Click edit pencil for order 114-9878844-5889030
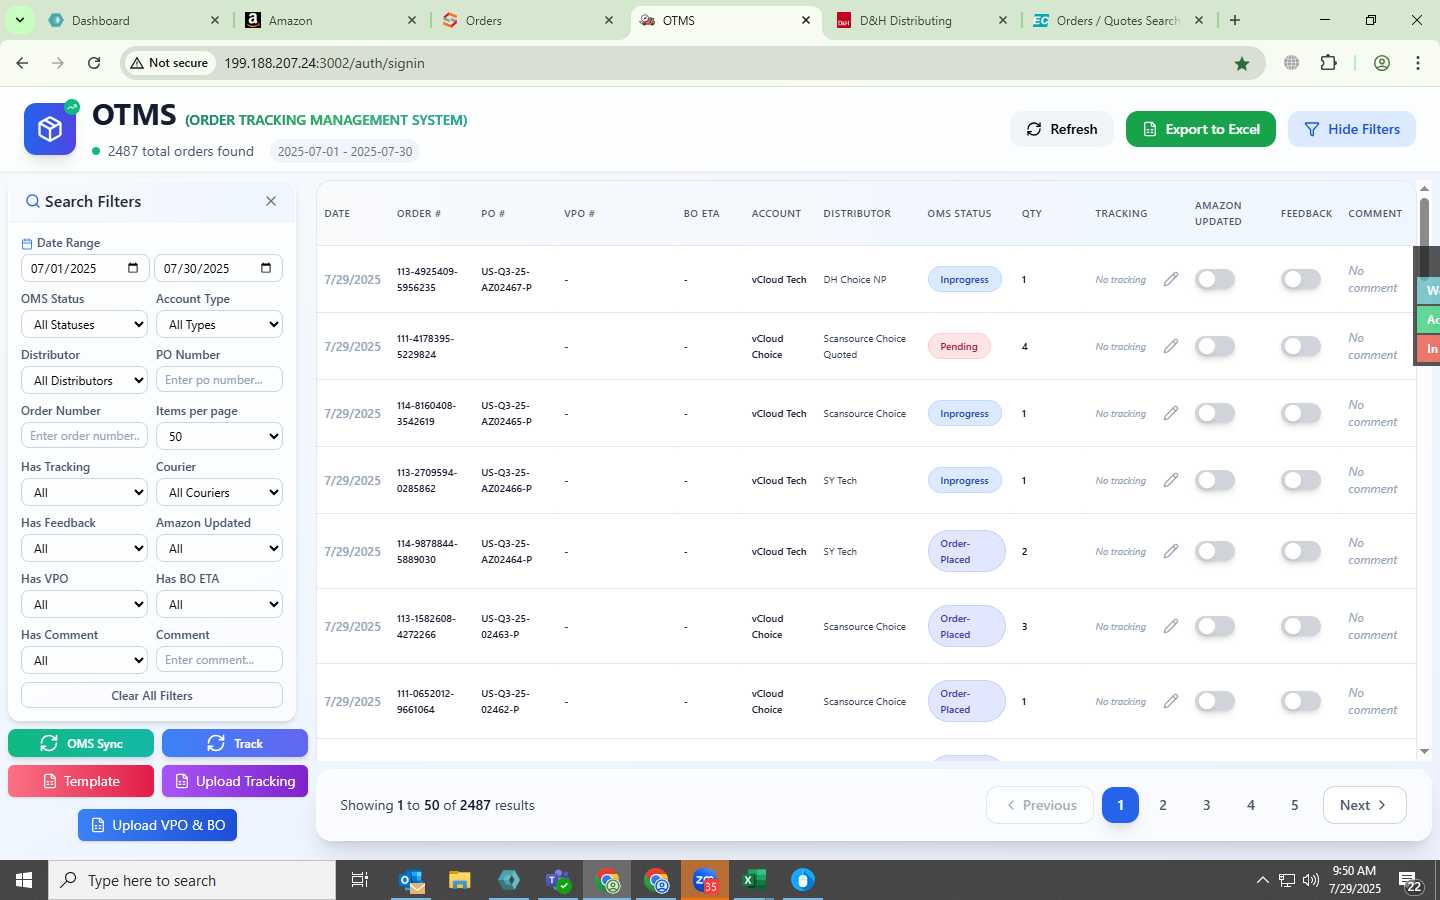The height and width of the screenshot is (900, 1440). (x=1171, y=551)
